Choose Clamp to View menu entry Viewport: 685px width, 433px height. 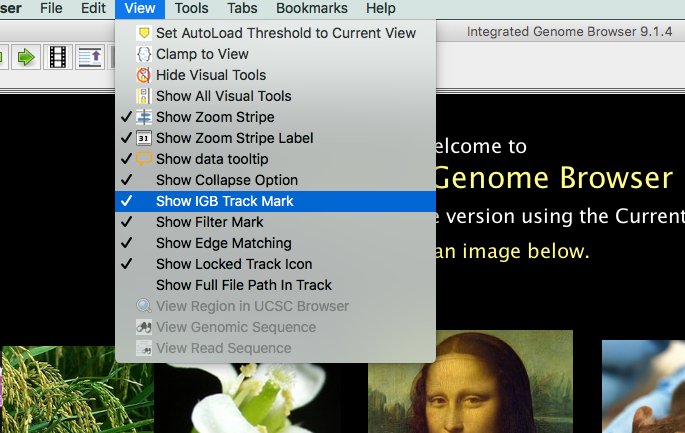click(x=202, y=54)
